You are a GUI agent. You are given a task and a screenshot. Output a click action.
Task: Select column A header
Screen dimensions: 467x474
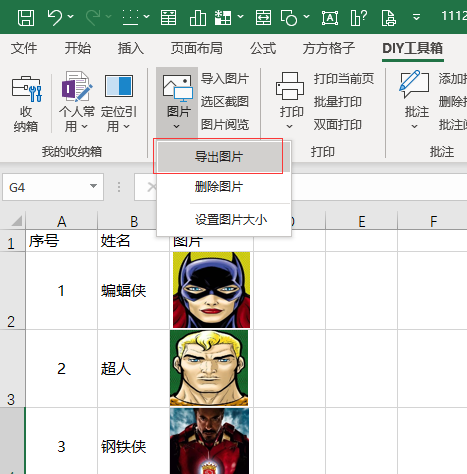point(61,221)
